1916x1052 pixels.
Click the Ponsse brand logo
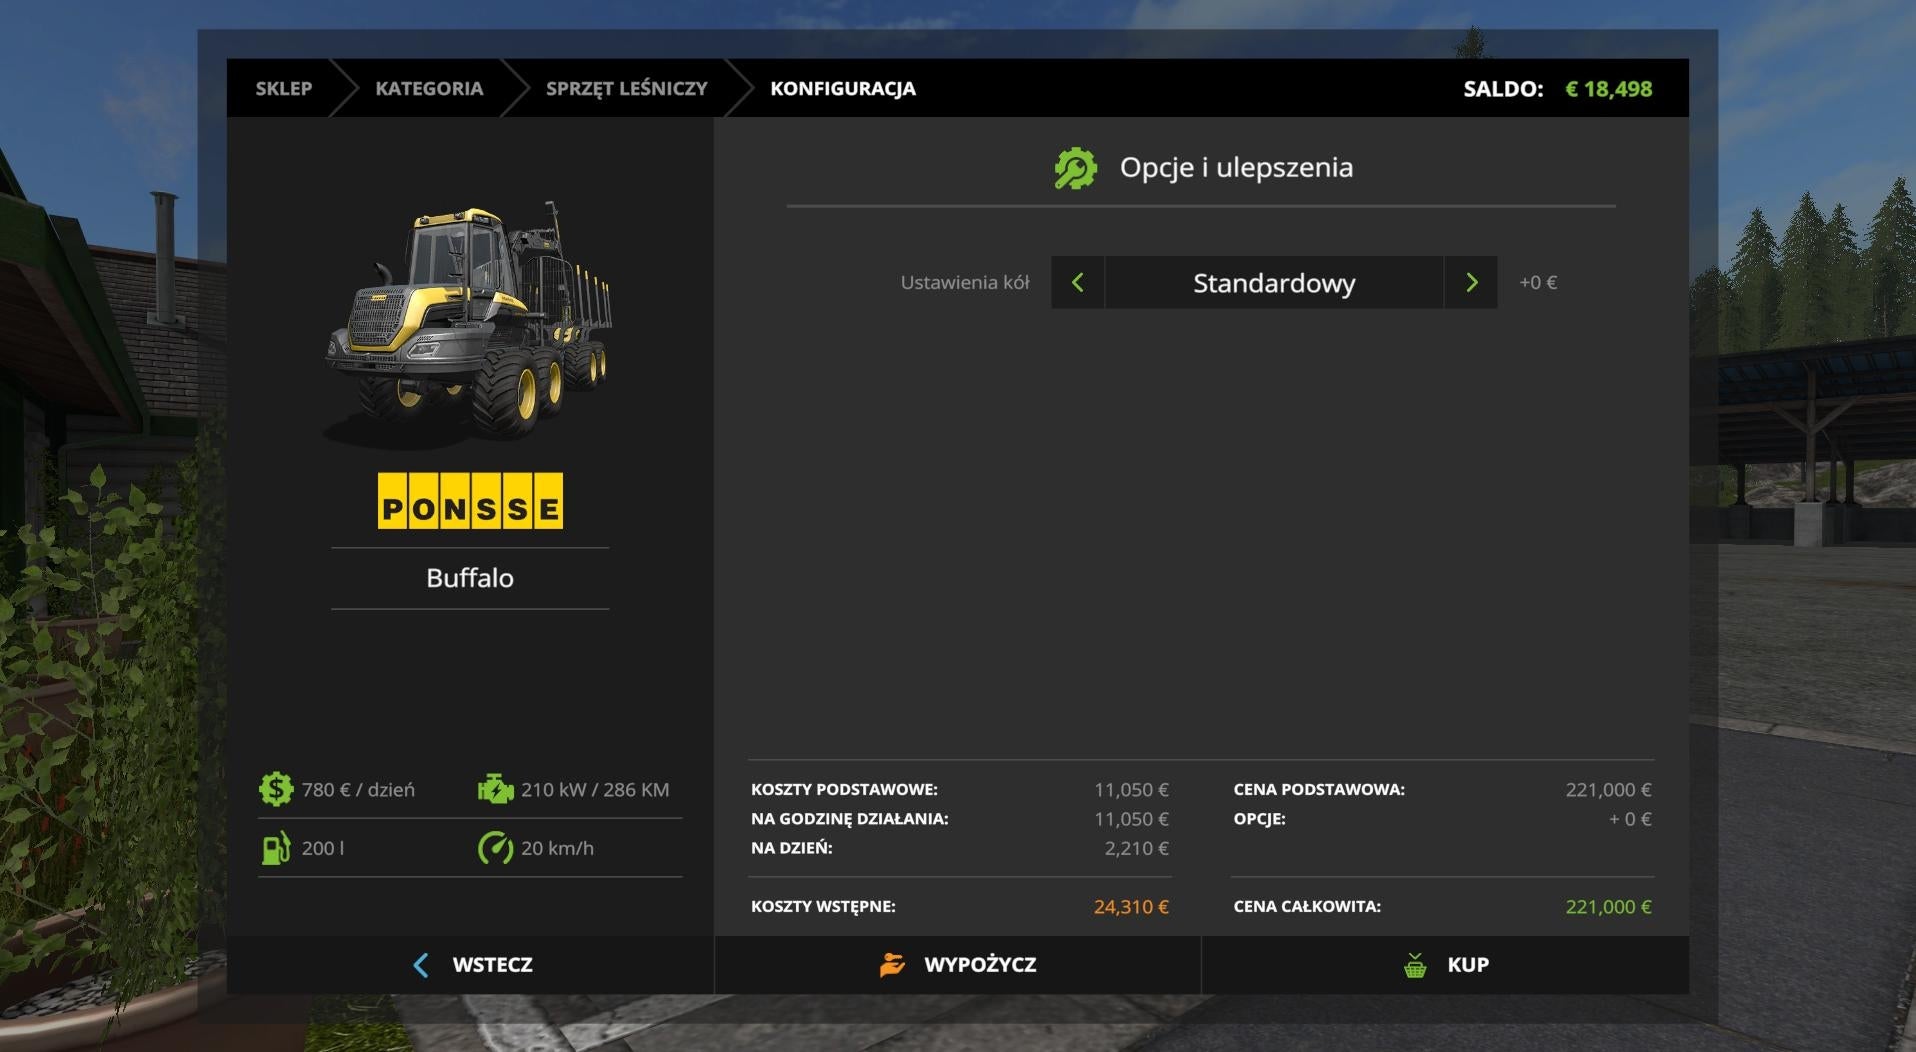tap(470, 501)
